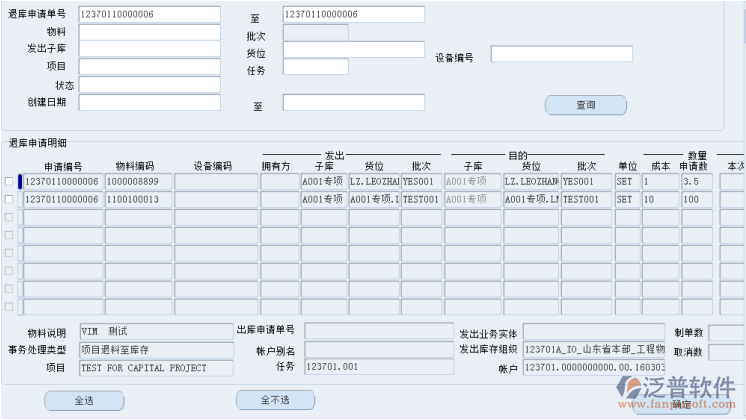Check the second row checkbox for item 1100100013
Screen dimensions: 746x420
coord(9,200)
